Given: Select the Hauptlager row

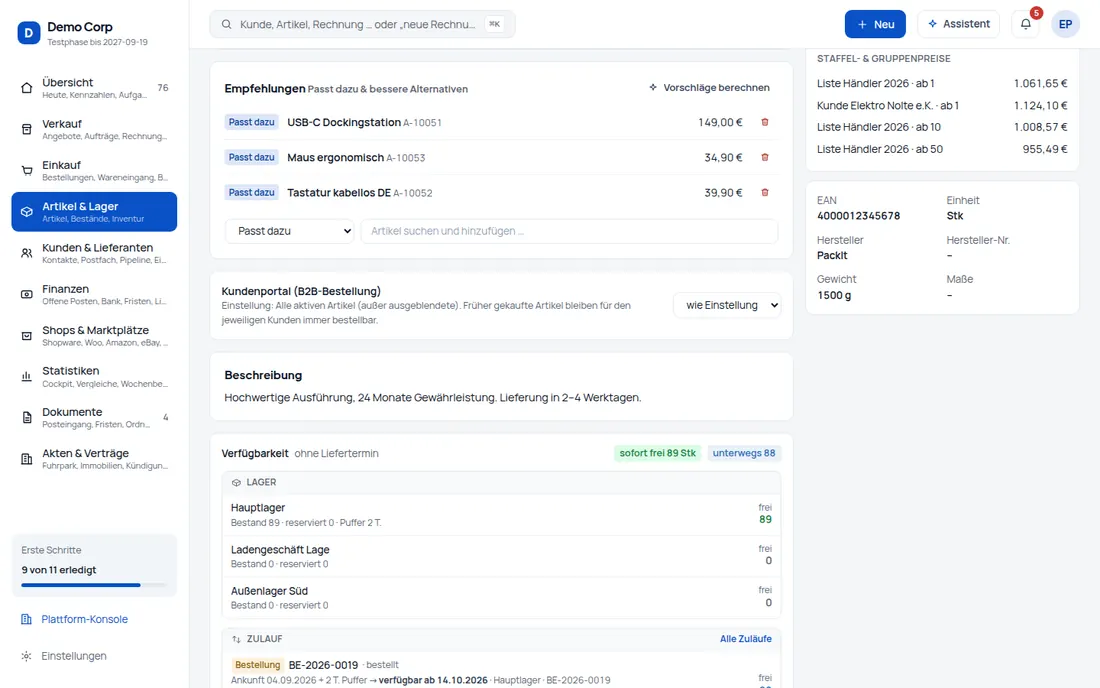Looking at the screenshot, I should tap(501, 515).
